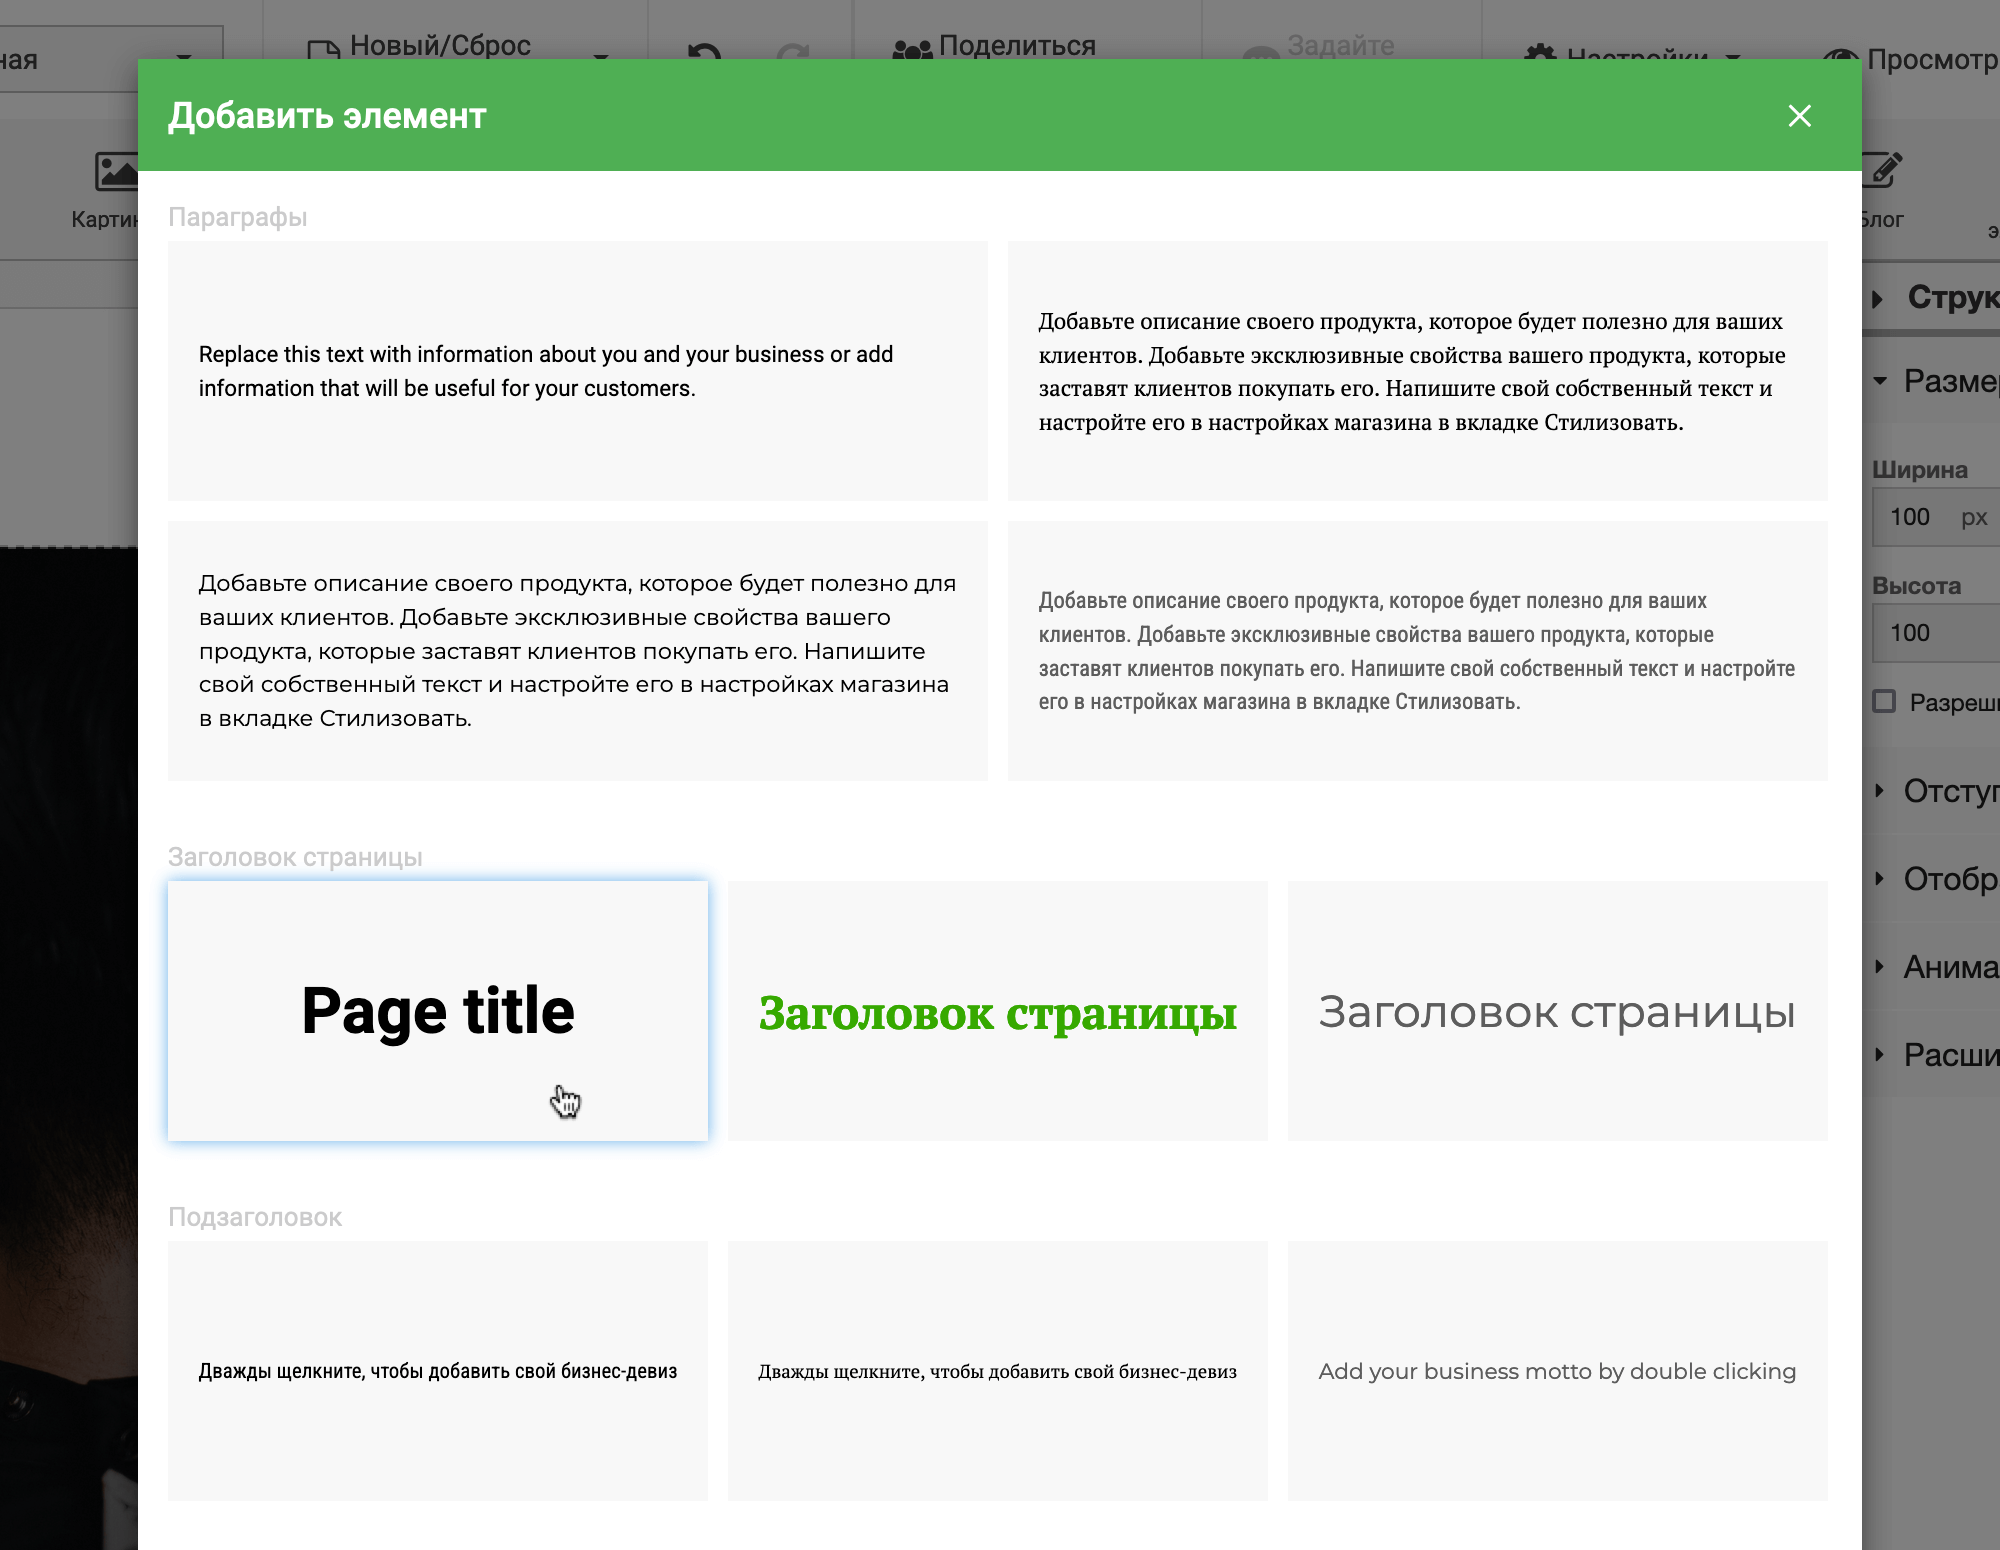This screenshot has width=2000, height=1550.
Task: Select the serif 'Дважды щелкните' subheading
Action: pyautogui.click(x=998, y=1371)
